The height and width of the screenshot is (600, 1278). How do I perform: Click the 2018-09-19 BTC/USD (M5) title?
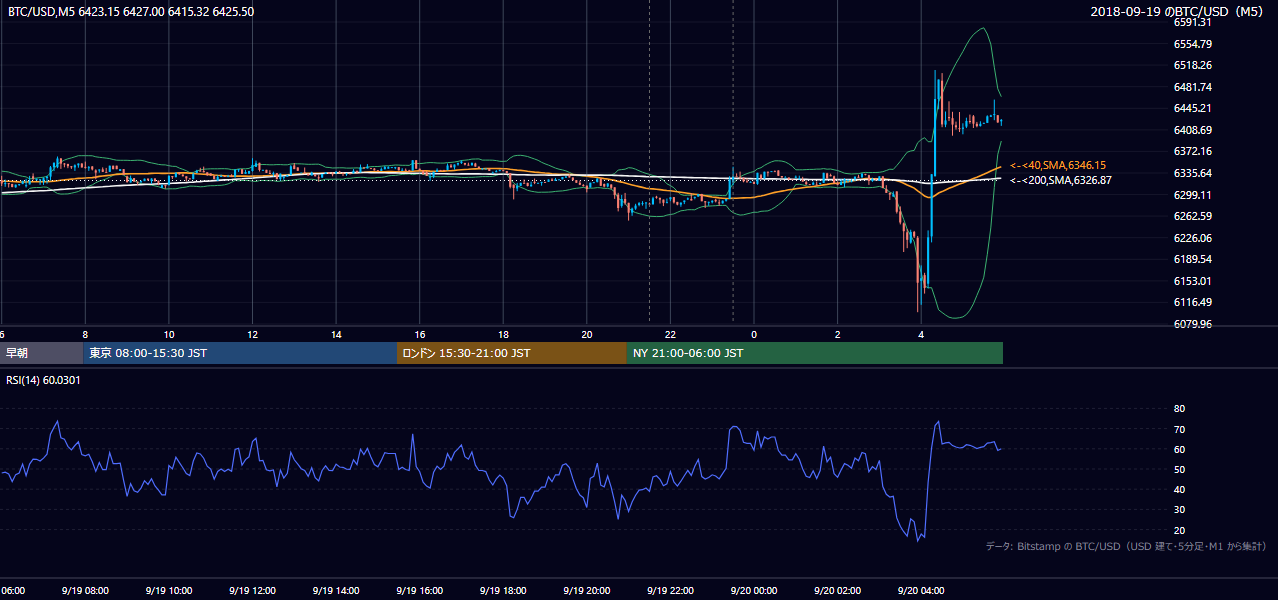click(1179, 12)
